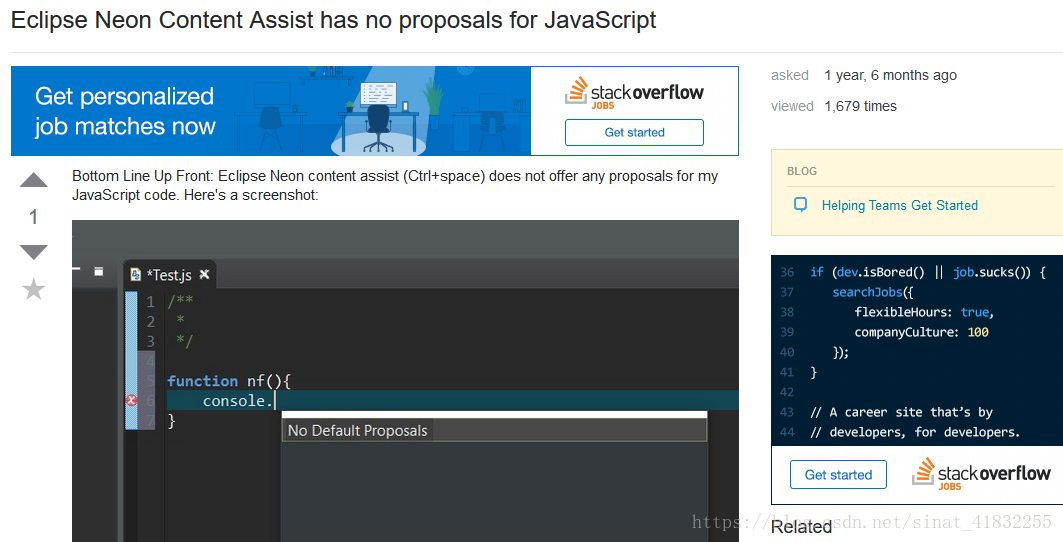This screenshot has width=1063, height=542.
Task: Upvote the question with the up arrow
Action: pyautogui.click(x=34, y=180)
